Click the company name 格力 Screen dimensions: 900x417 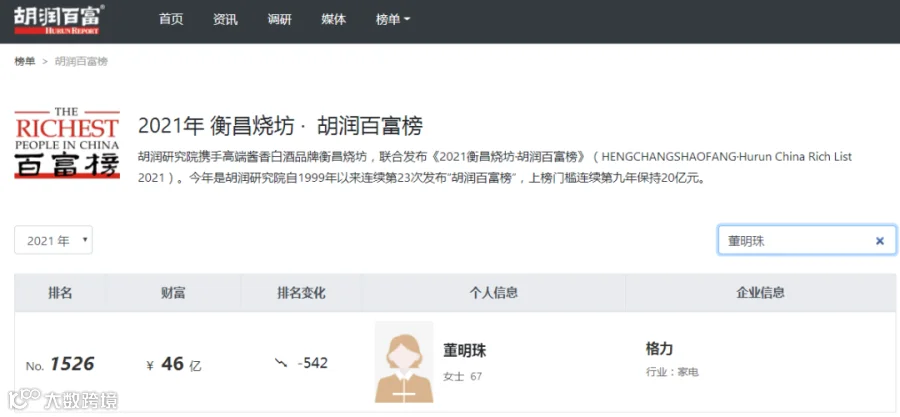click(659, 349)
